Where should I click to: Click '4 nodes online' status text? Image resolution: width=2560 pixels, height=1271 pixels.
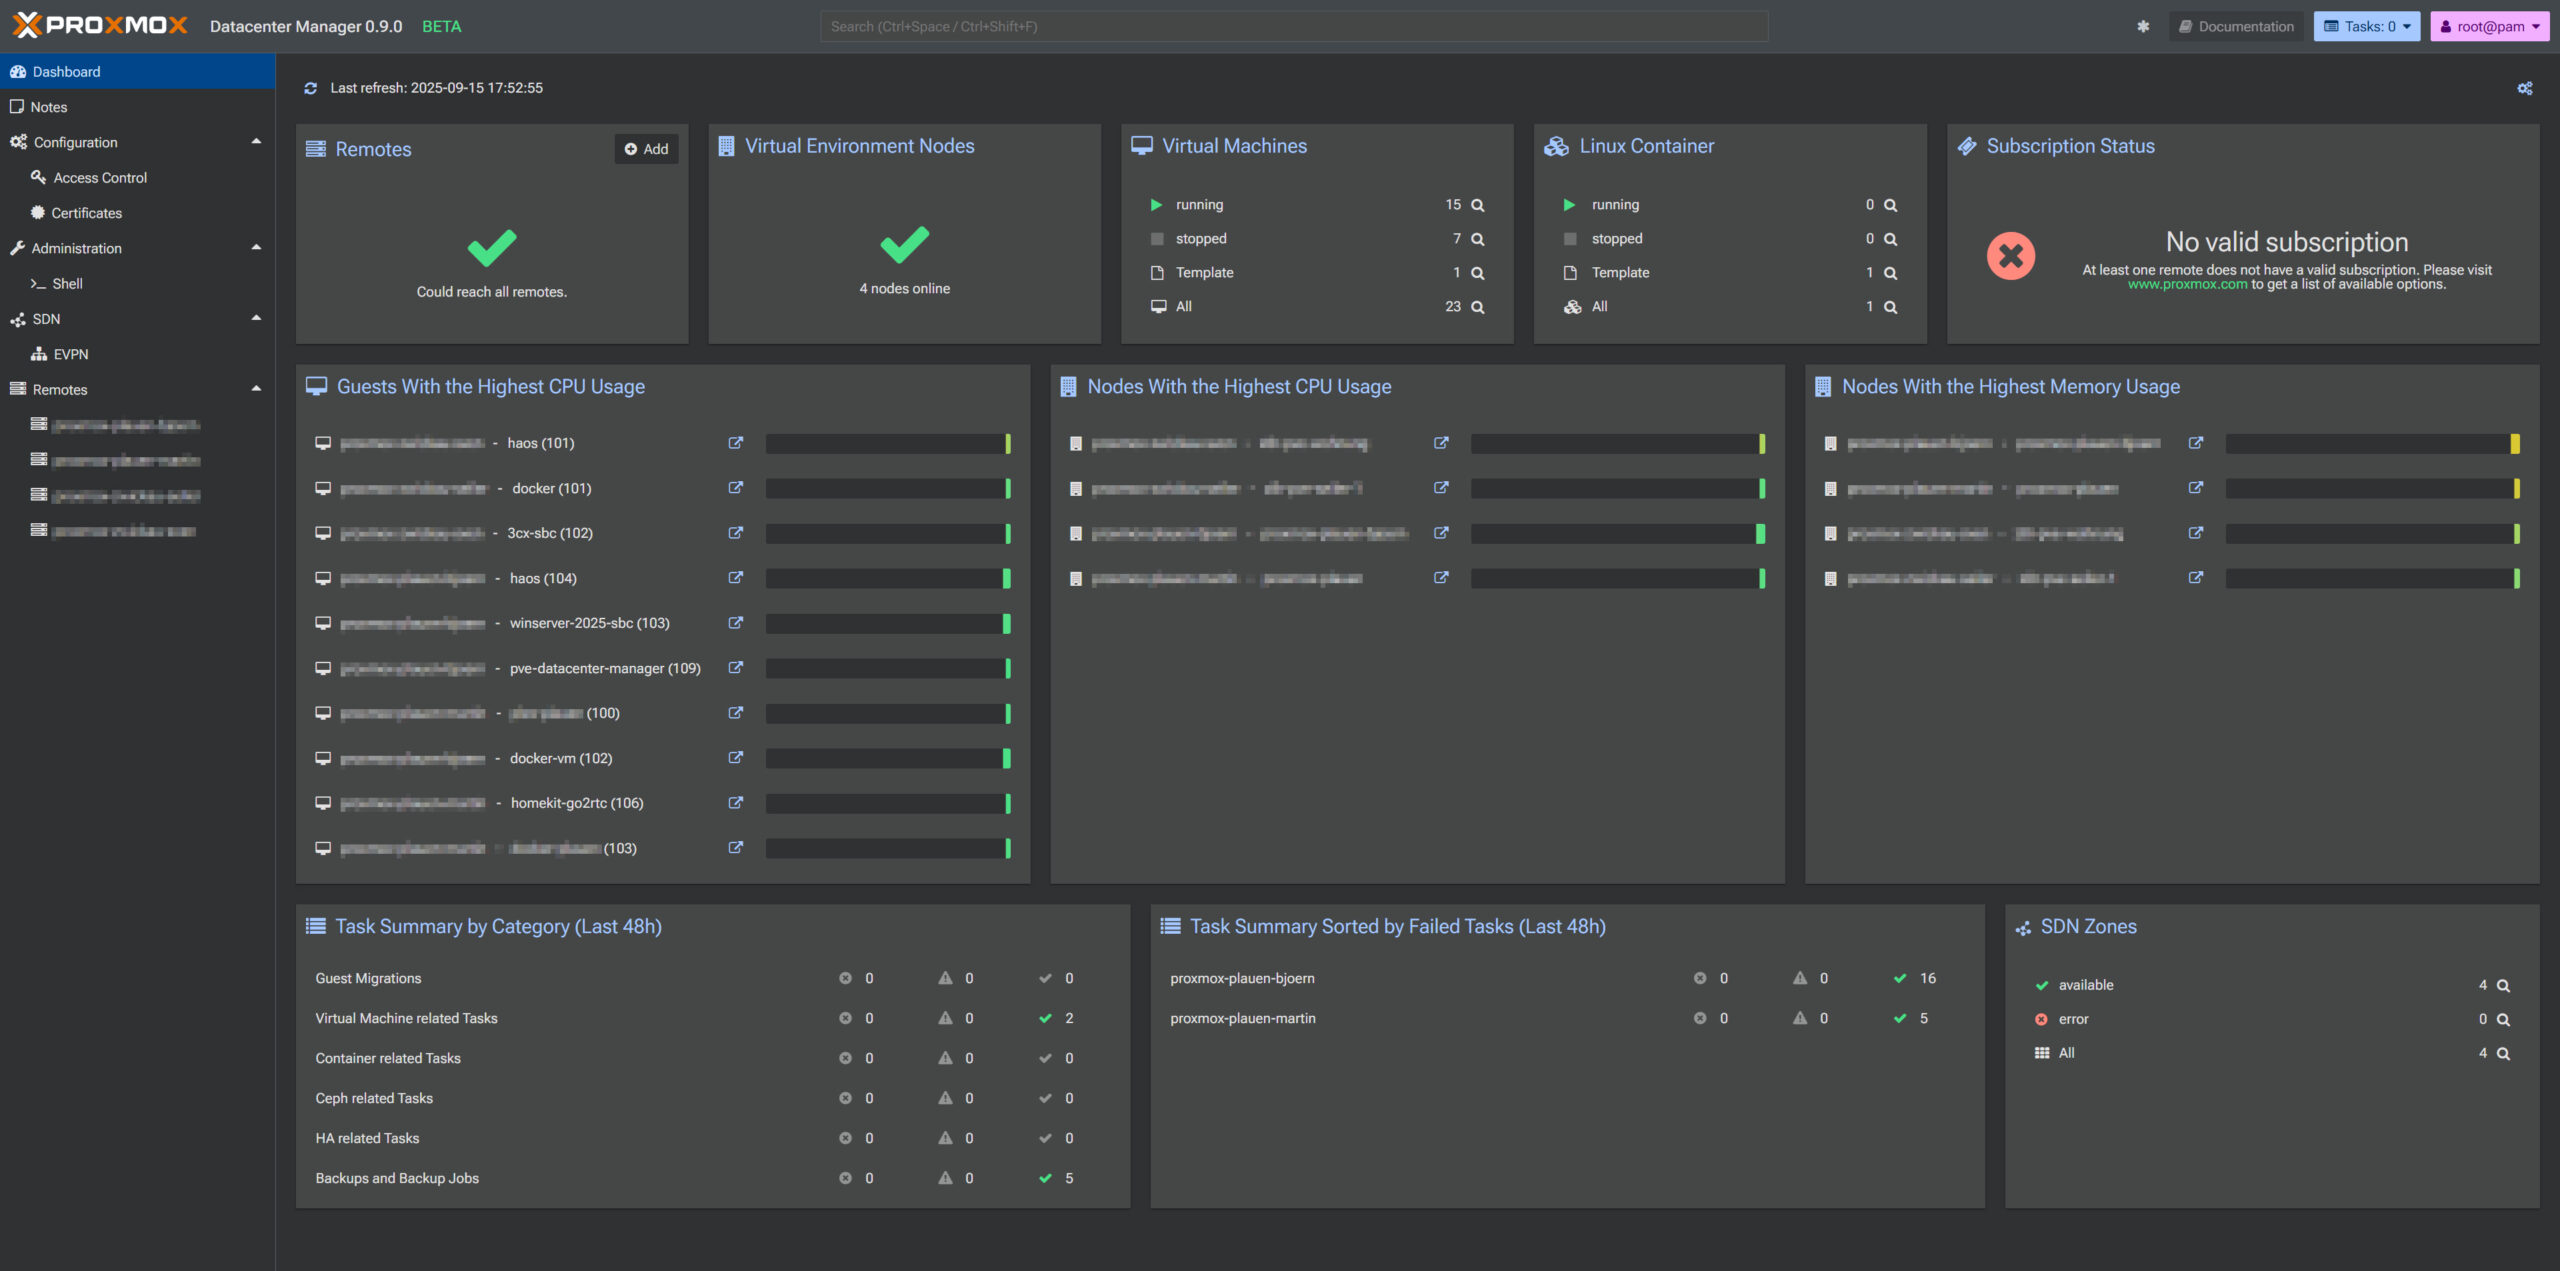click(x=905, y=289)
